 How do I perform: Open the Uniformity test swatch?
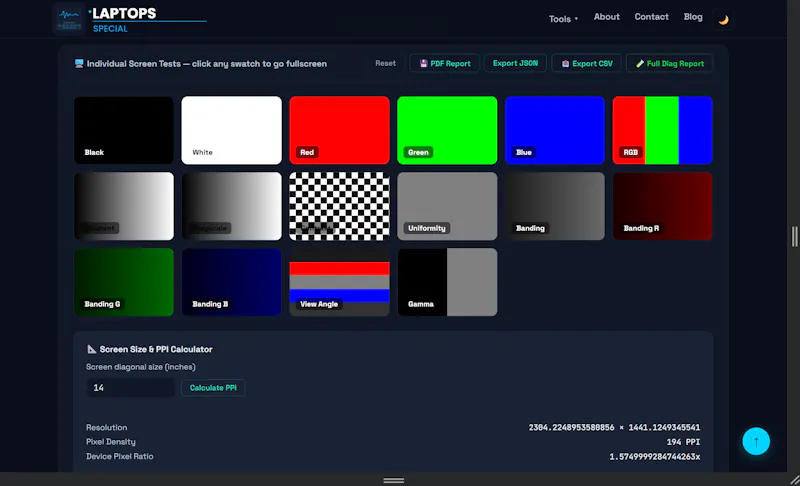click(x=447, y=206)
